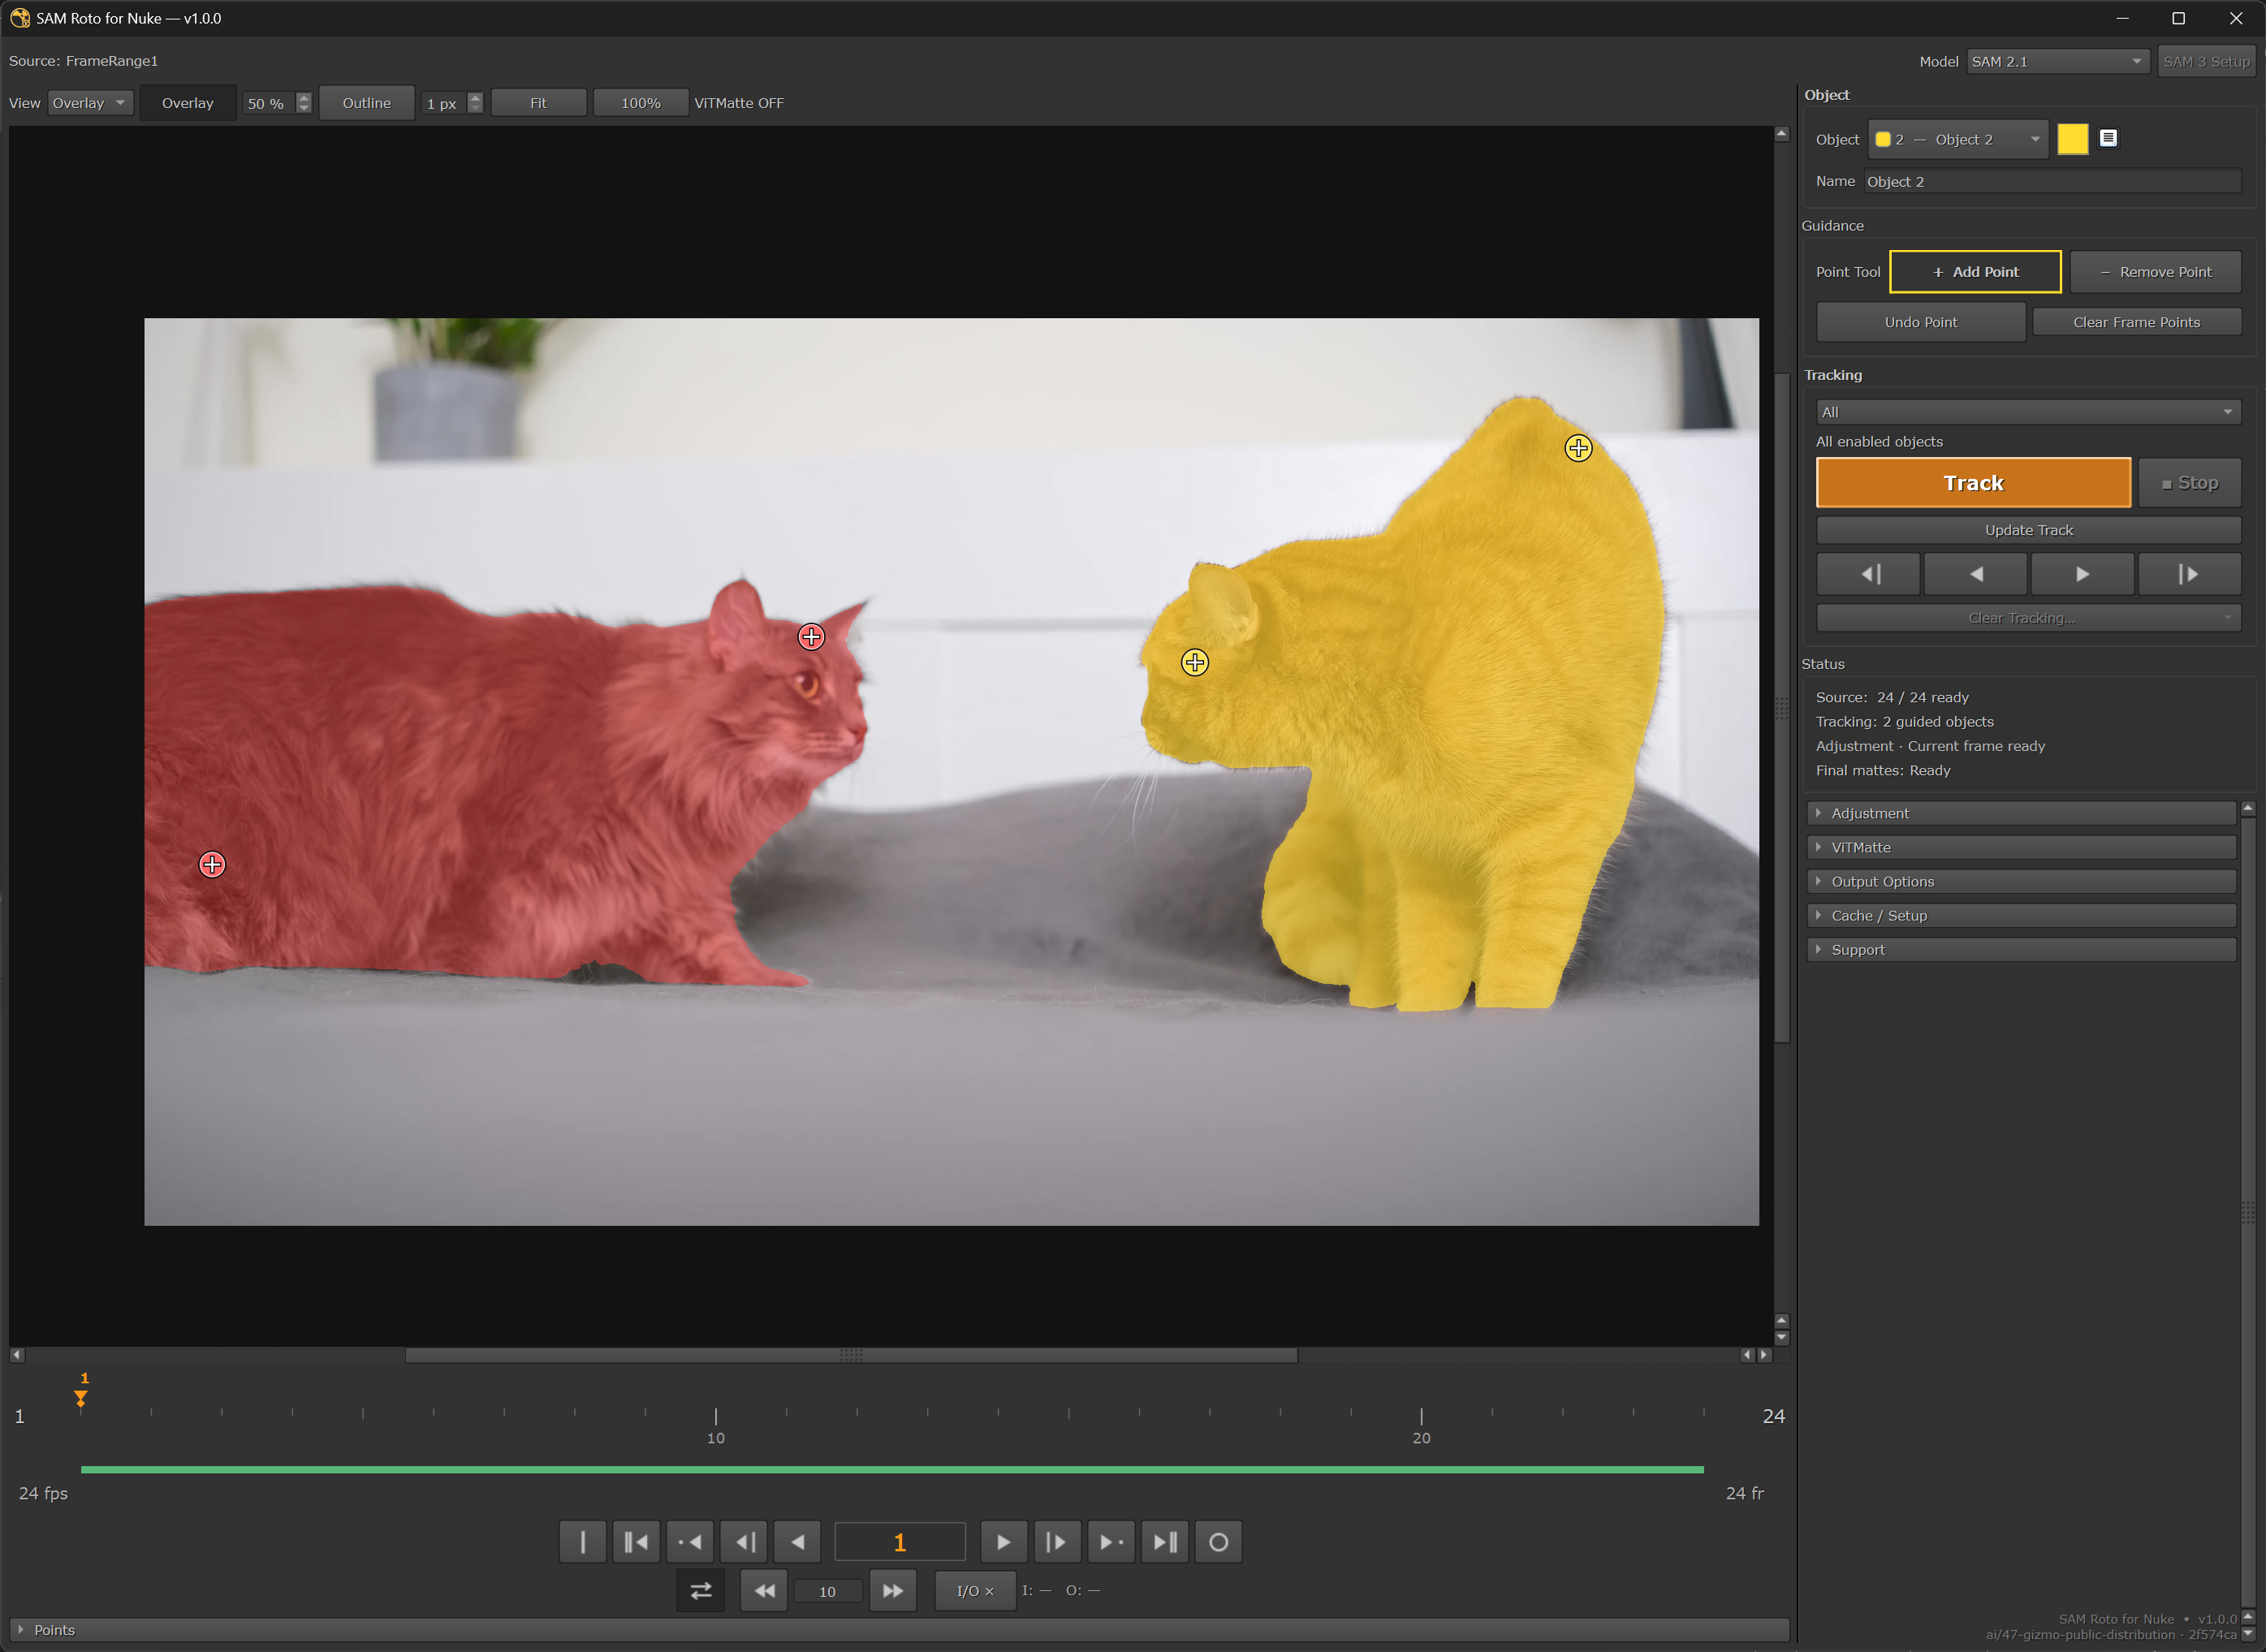Click the yellow object color swatch
The image size is (2266, 1652).
2072,139
